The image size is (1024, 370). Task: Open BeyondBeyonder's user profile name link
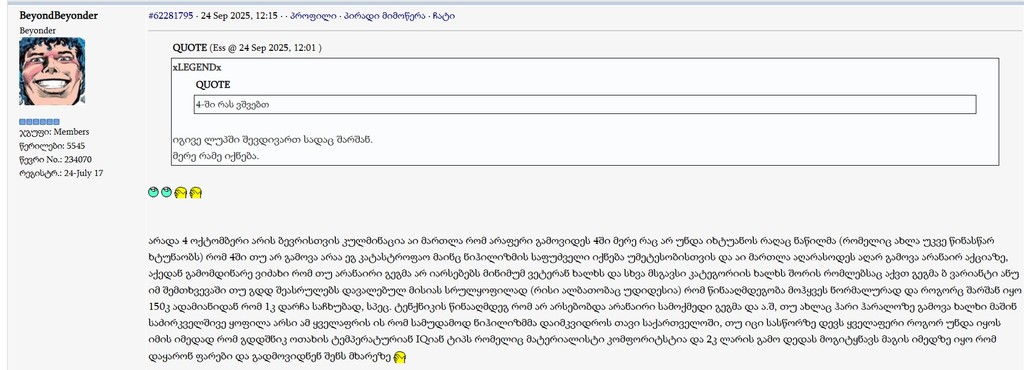(59, 16)
